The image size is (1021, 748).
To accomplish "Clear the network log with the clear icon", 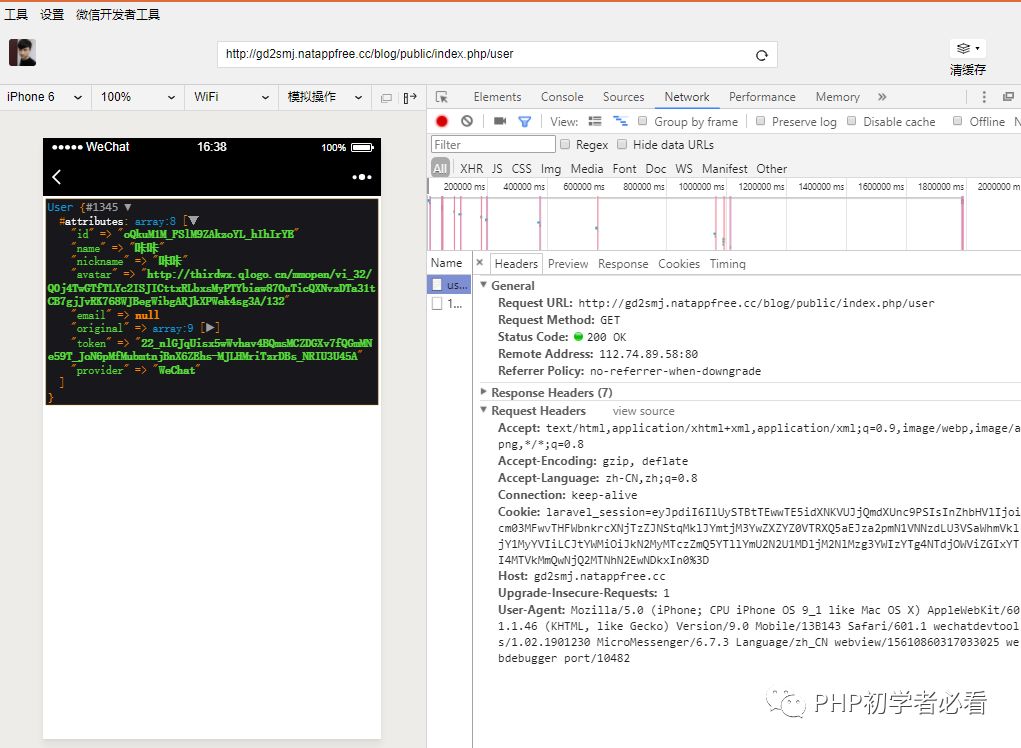I will coord(467,121).
